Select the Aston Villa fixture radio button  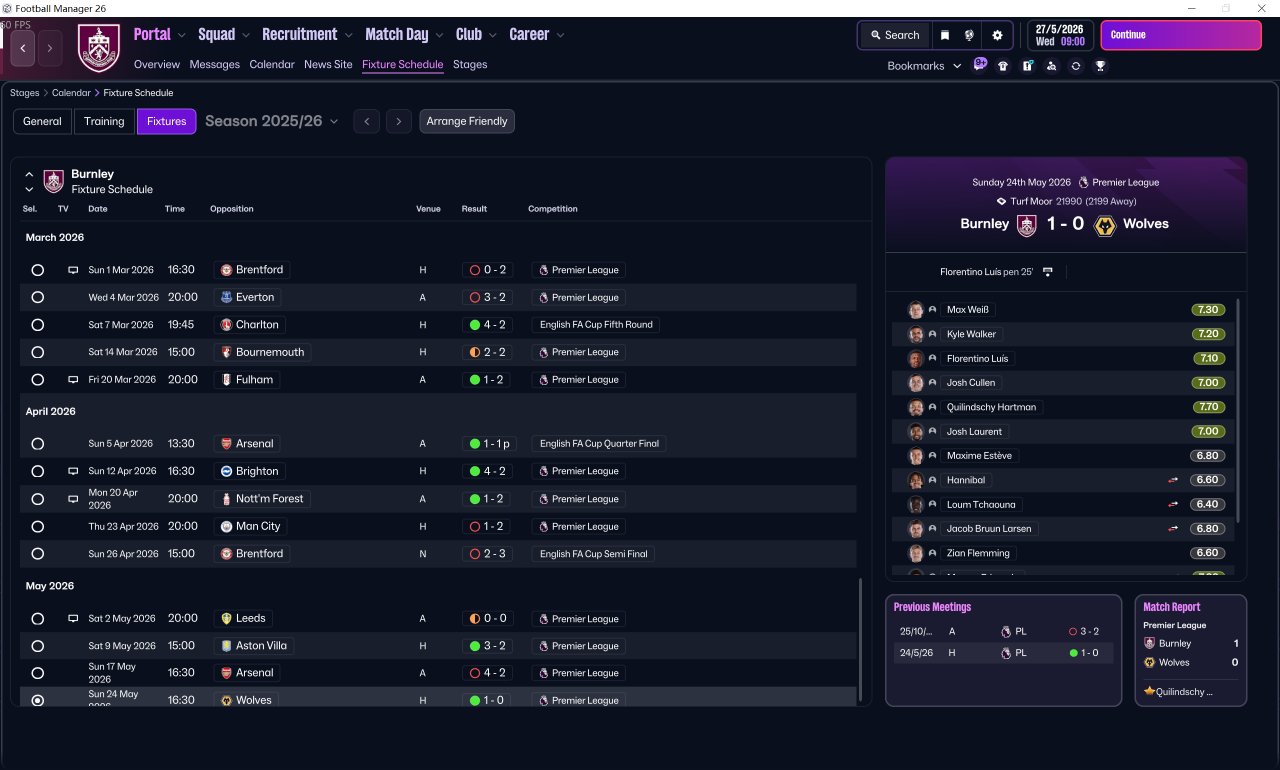pos(38,646)
